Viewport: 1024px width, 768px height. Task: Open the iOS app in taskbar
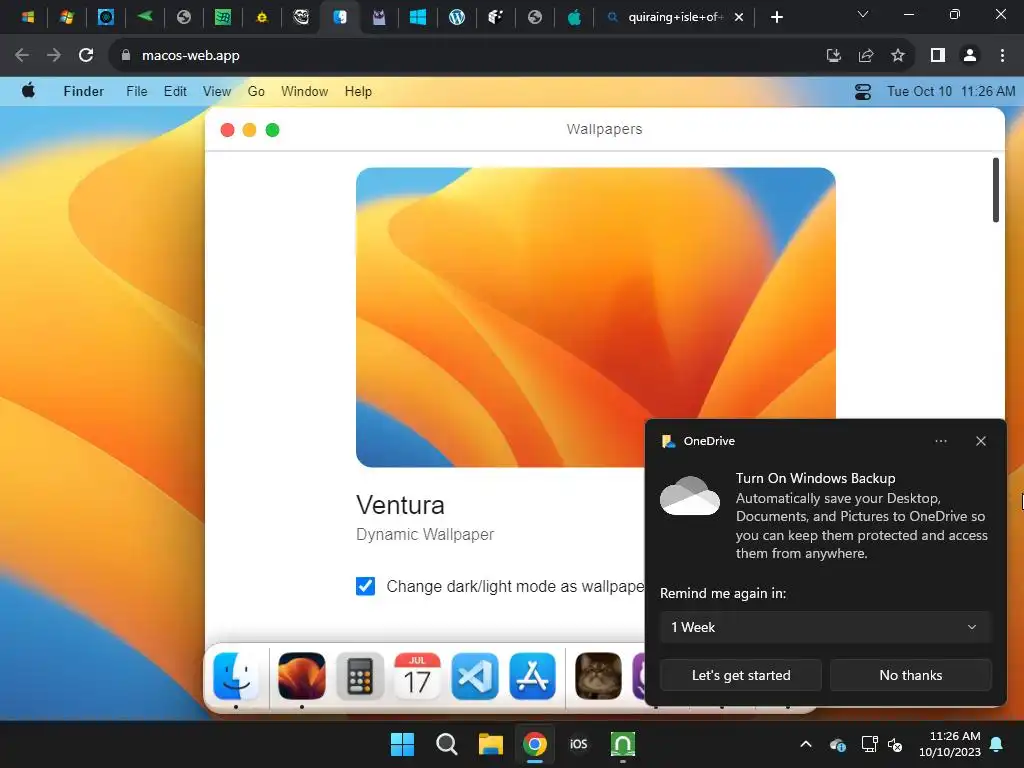(579, 744)
